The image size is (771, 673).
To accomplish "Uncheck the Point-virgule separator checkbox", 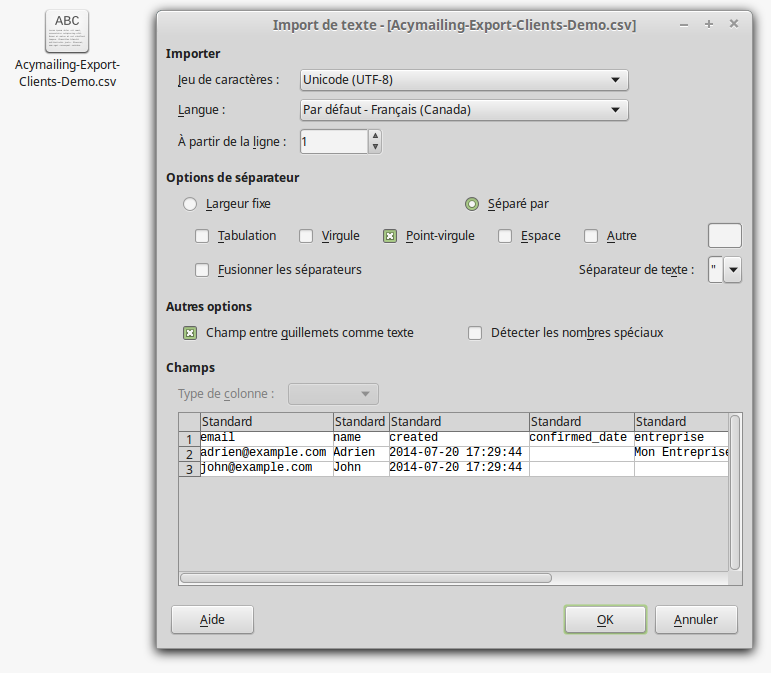I will tap(390, 236).
